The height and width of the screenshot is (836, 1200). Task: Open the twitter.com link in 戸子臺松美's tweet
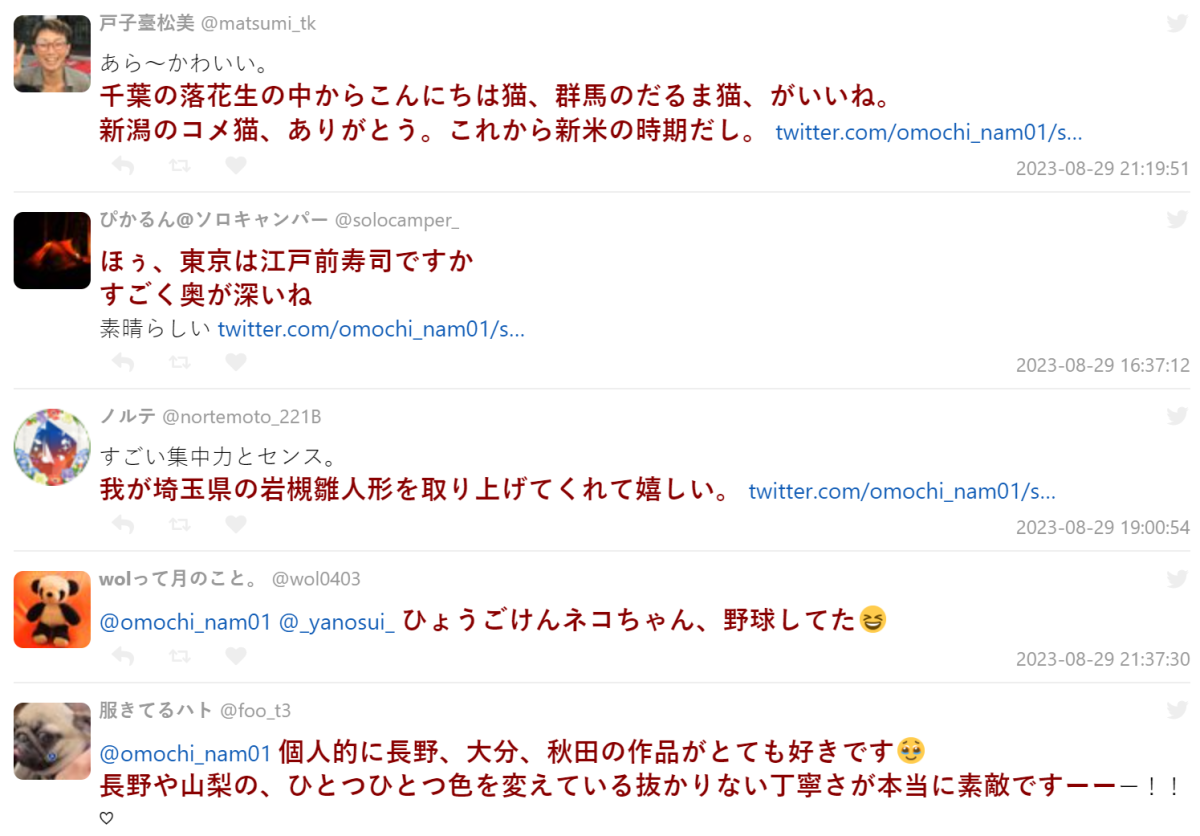point(929,132)
